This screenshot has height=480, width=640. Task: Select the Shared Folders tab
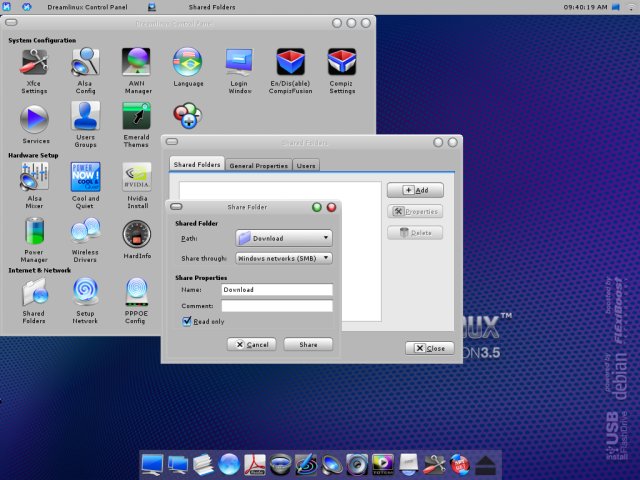tap(197, 164)
